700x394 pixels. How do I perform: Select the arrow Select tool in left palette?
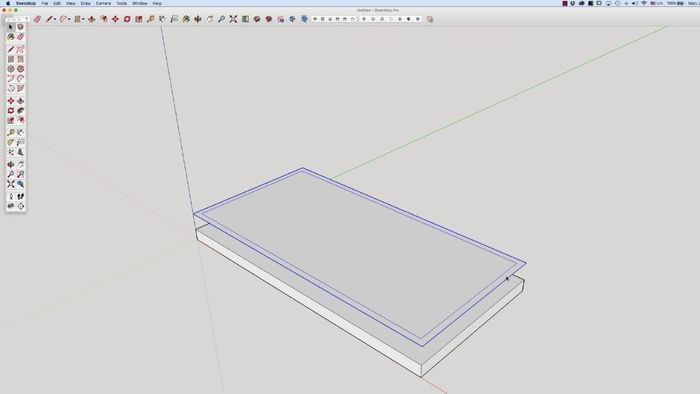pyautogui.click(x=11, y=27)
